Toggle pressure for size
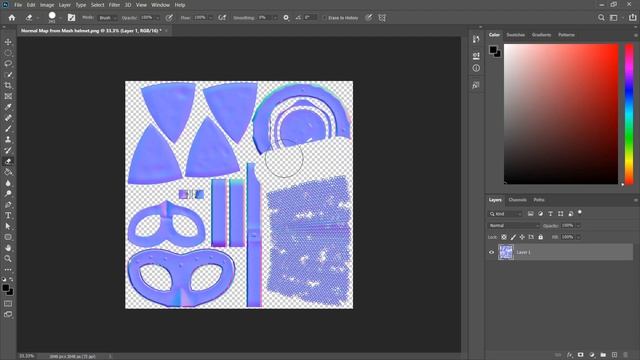Image resolution: width=640 pixels, height=360 pixels. click(x=369, y=18)
